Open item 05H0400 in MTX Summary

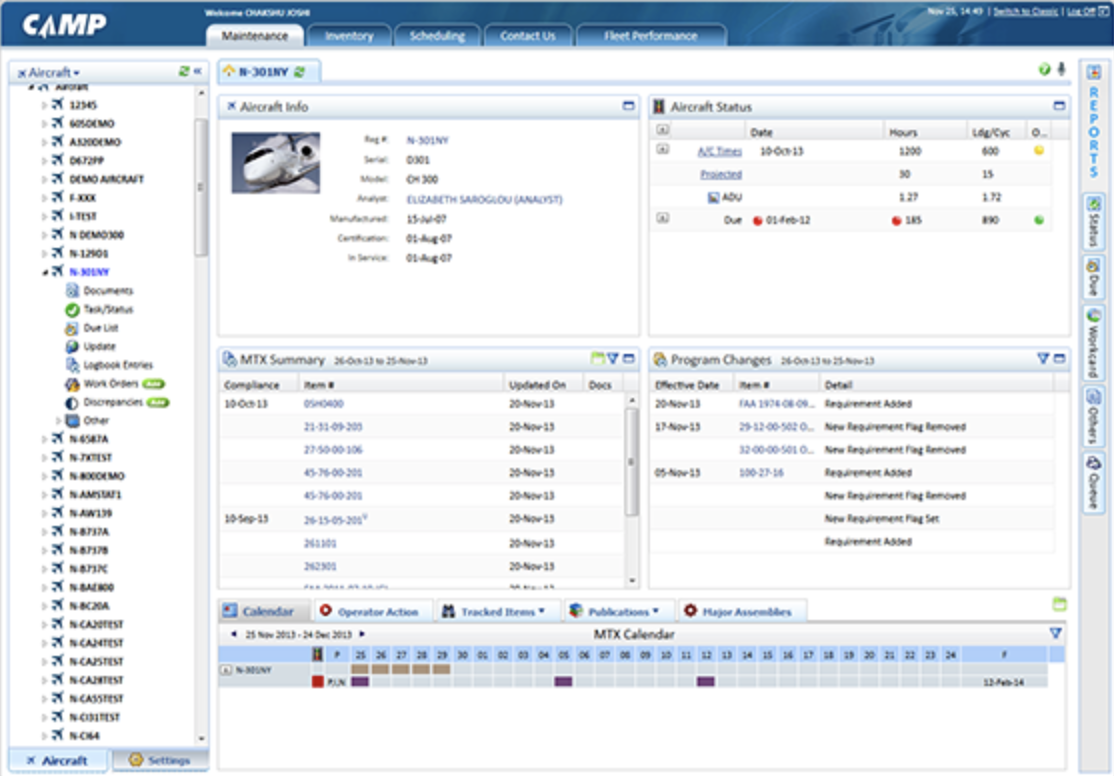[x=323, y=404]
